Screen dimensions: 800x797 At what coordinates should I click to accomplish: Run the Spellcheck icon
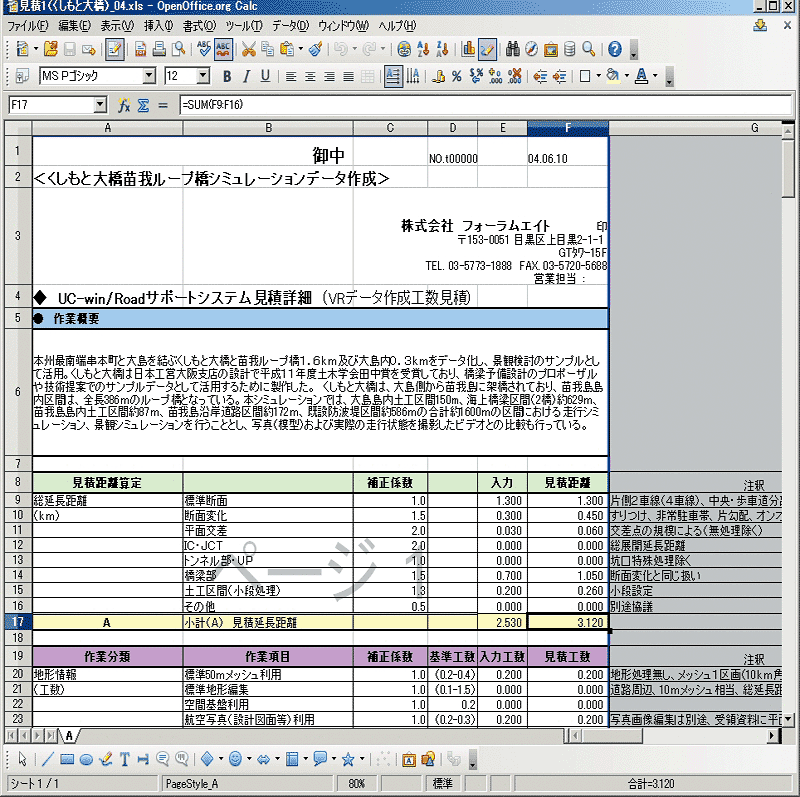click(x=204, y=49)
